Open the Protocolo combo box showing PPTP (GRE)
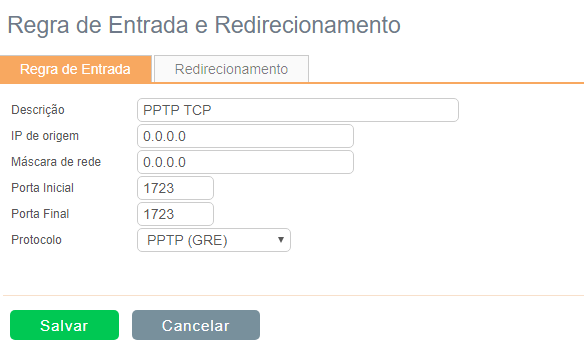Viewport: 584px width, 361px height. pos(214,240)
